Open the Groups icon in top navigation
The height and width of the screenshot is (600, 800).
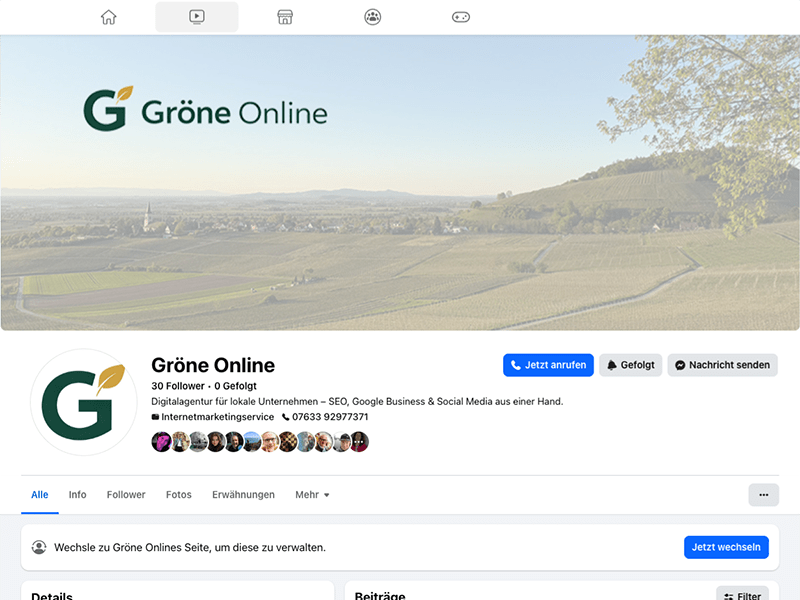click(373, 17)
